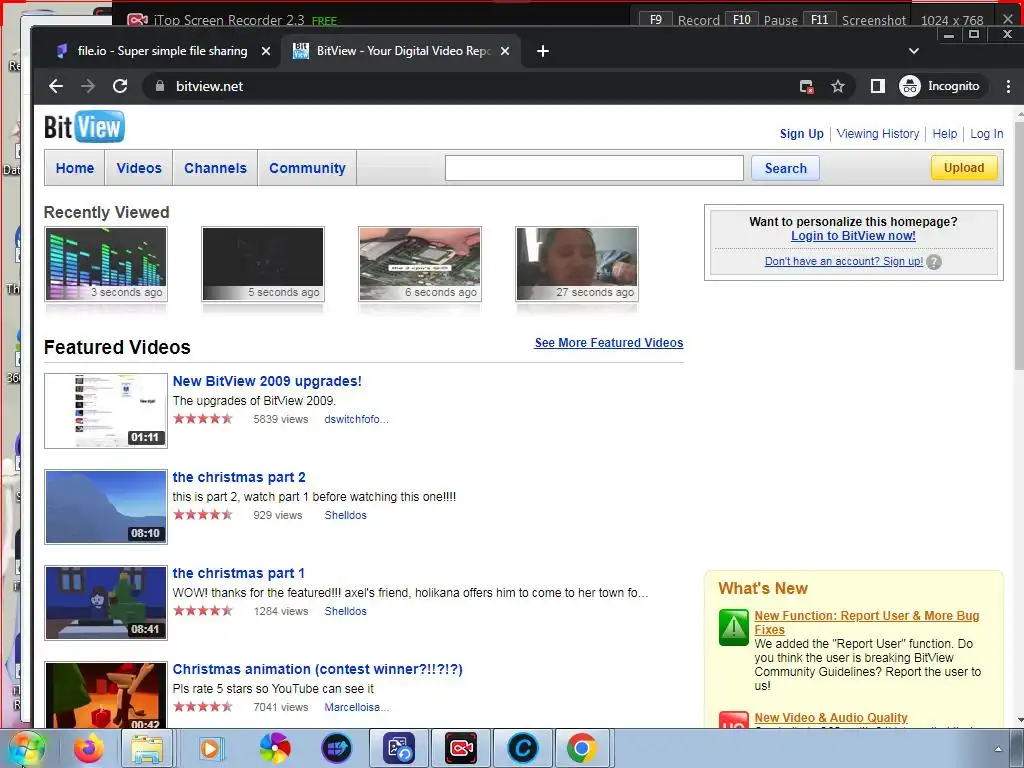Open the blue C app taskbar icon
Image resolution: width=1024 pixels, height=768 pixels.
(x=522, y=748)
